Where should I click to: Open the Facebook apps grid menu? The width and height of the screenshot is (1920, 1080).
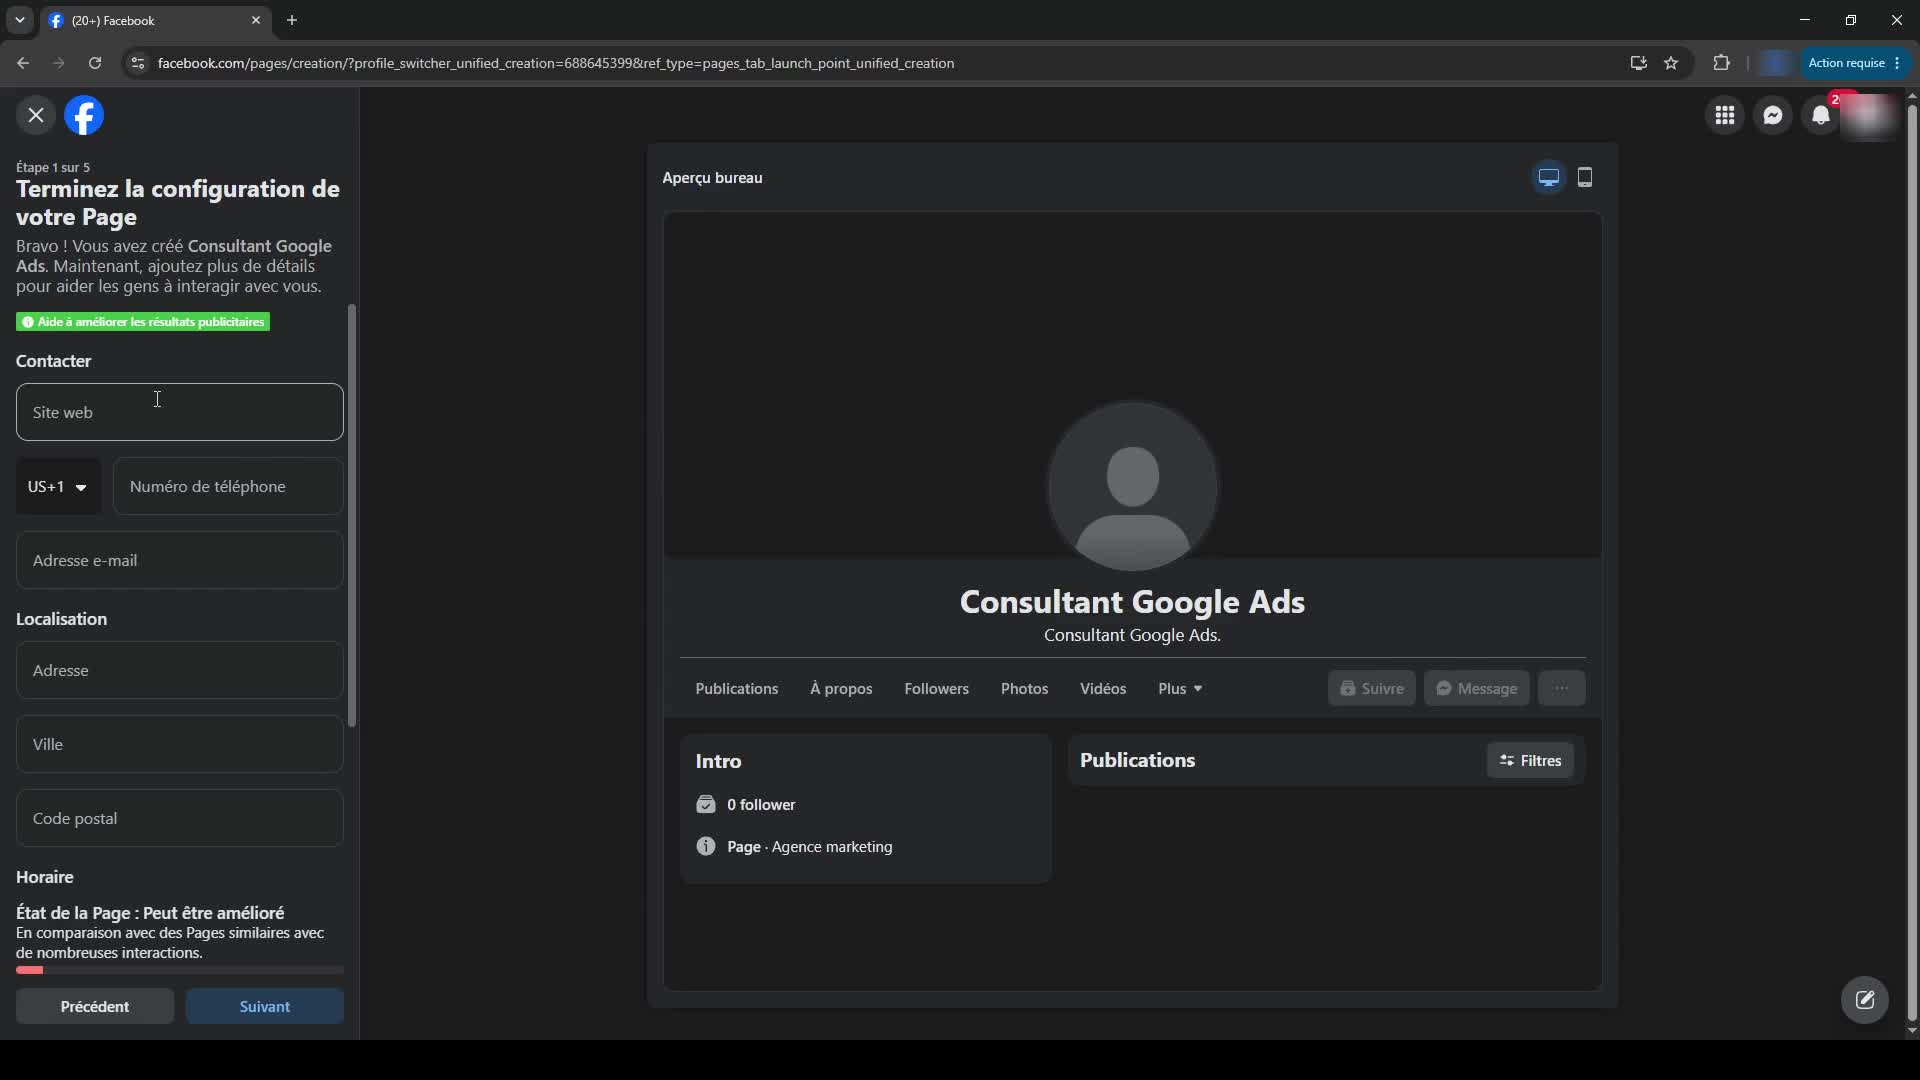[x=1725, y=115]
